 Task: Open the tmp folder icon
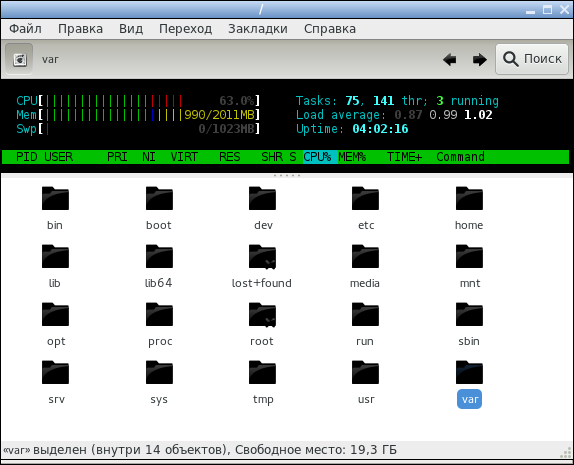click(262, 372)
